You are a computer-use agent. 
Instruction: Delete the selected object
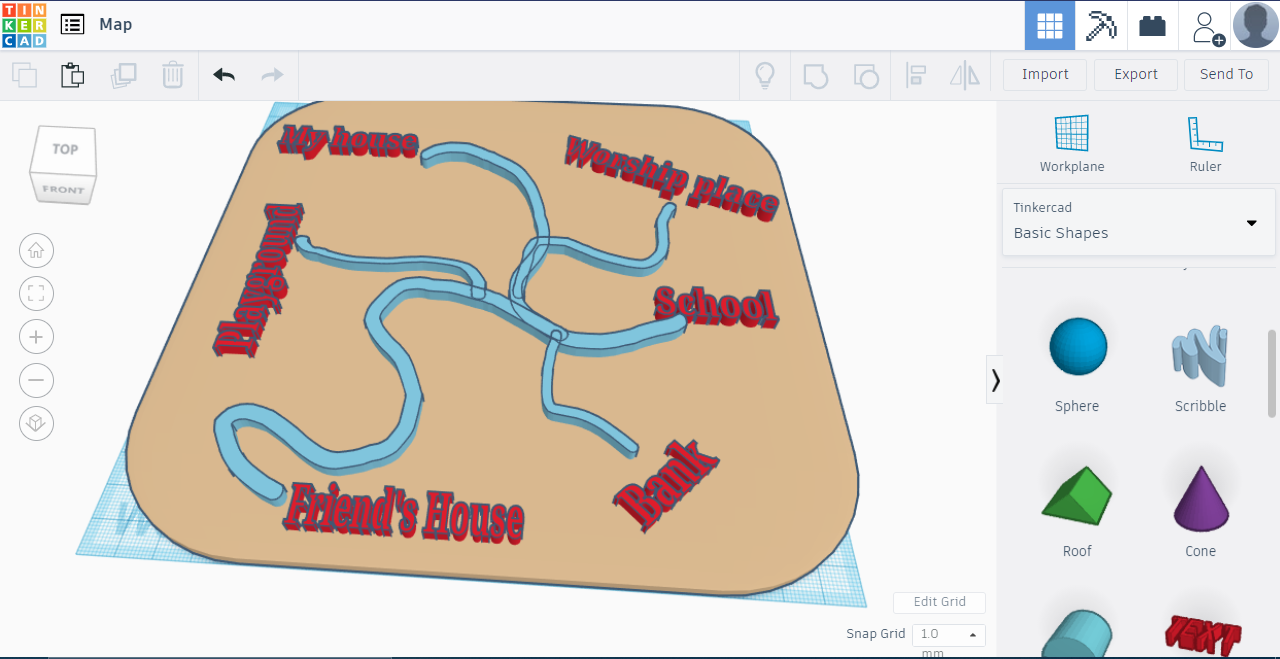tap(172, 74)
